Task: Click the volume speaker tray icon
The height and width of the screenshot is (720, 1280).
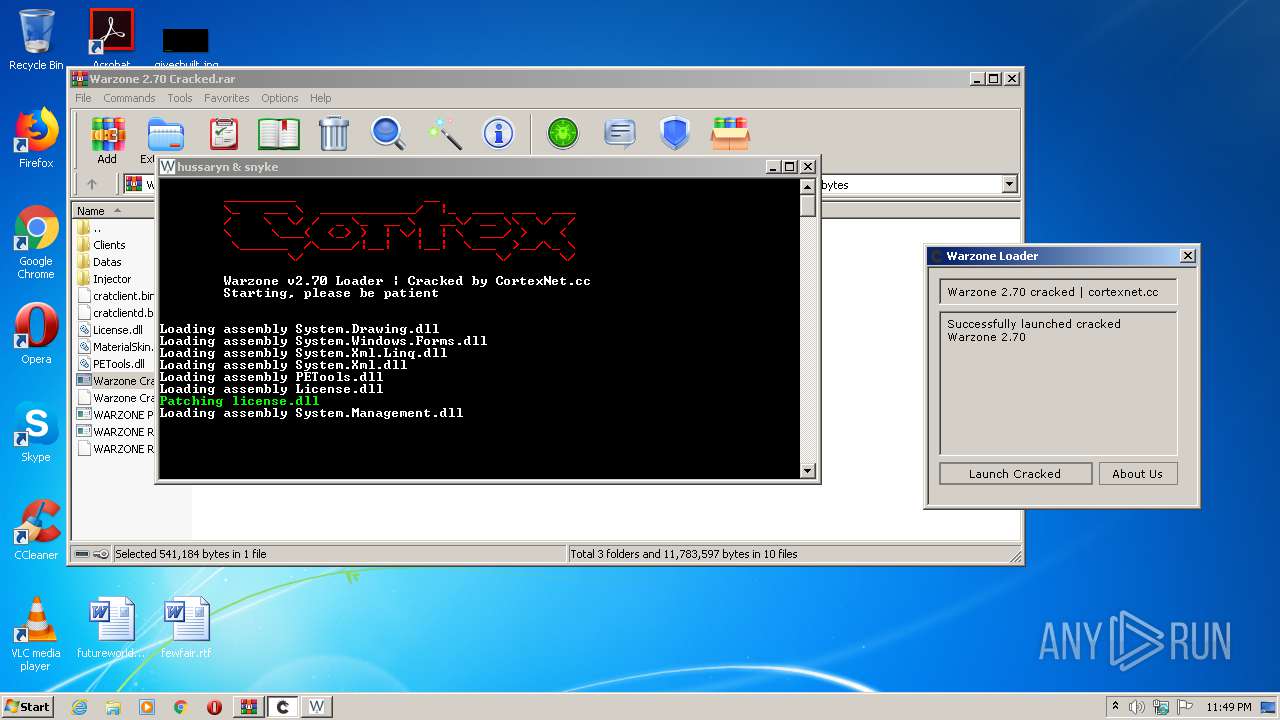Action: coord(1136,707)
